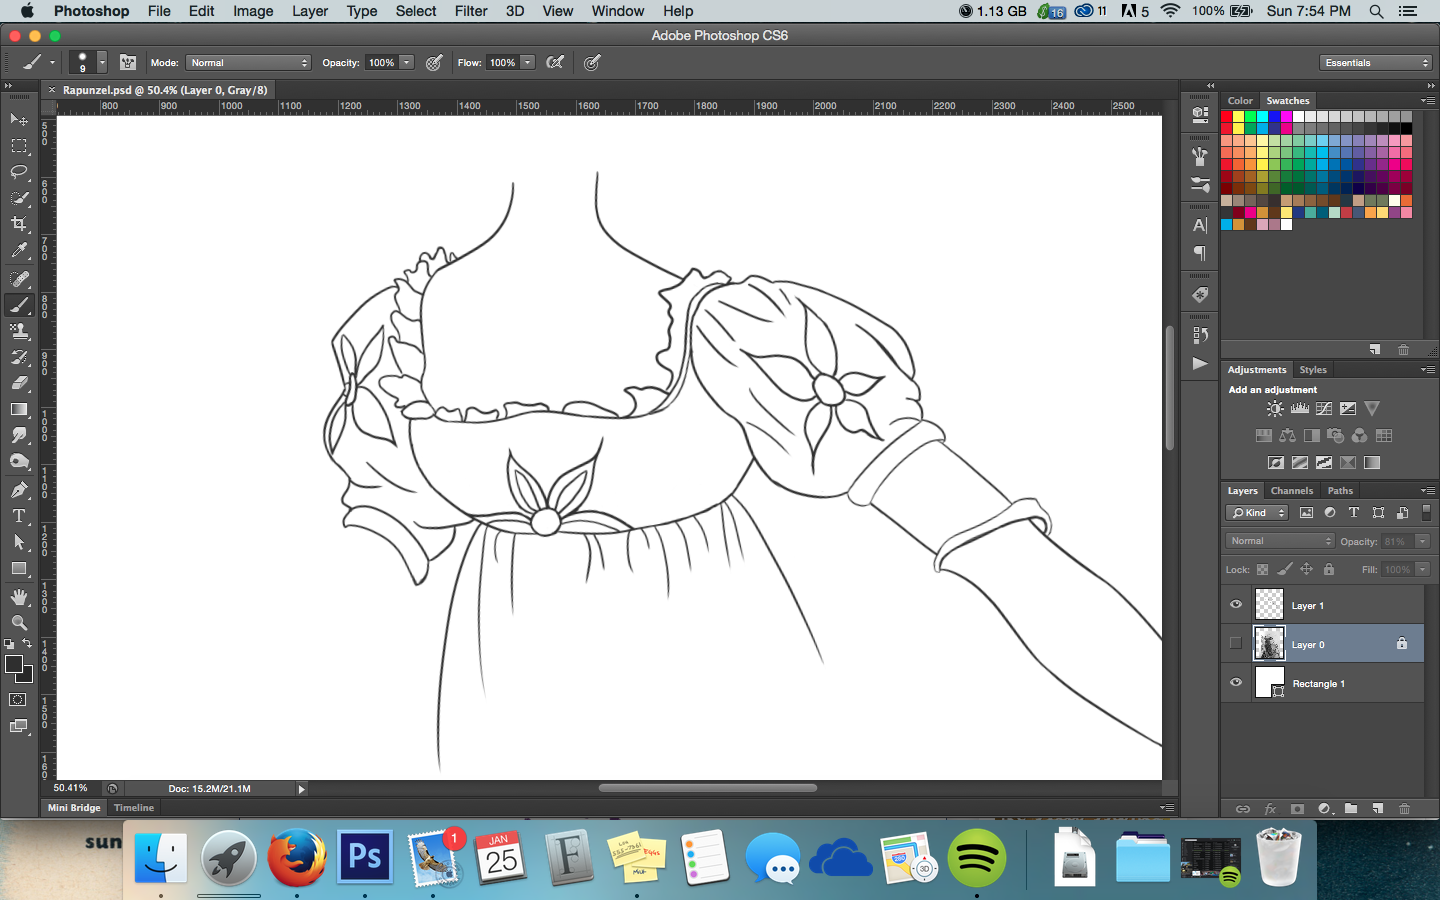Select the Smudge tool

(19, 435)
